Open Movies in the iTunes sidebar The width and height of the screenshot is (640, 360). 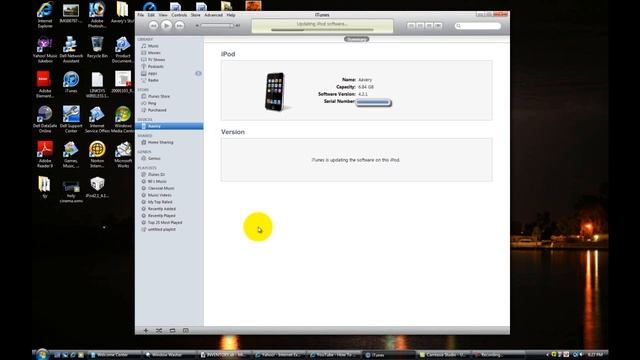tap(154, 53)
